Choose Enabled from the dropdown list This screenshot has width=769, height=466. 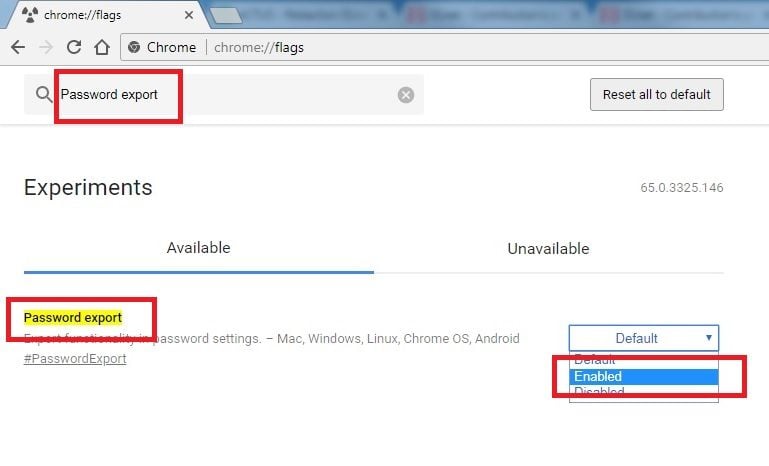point(643,376)
